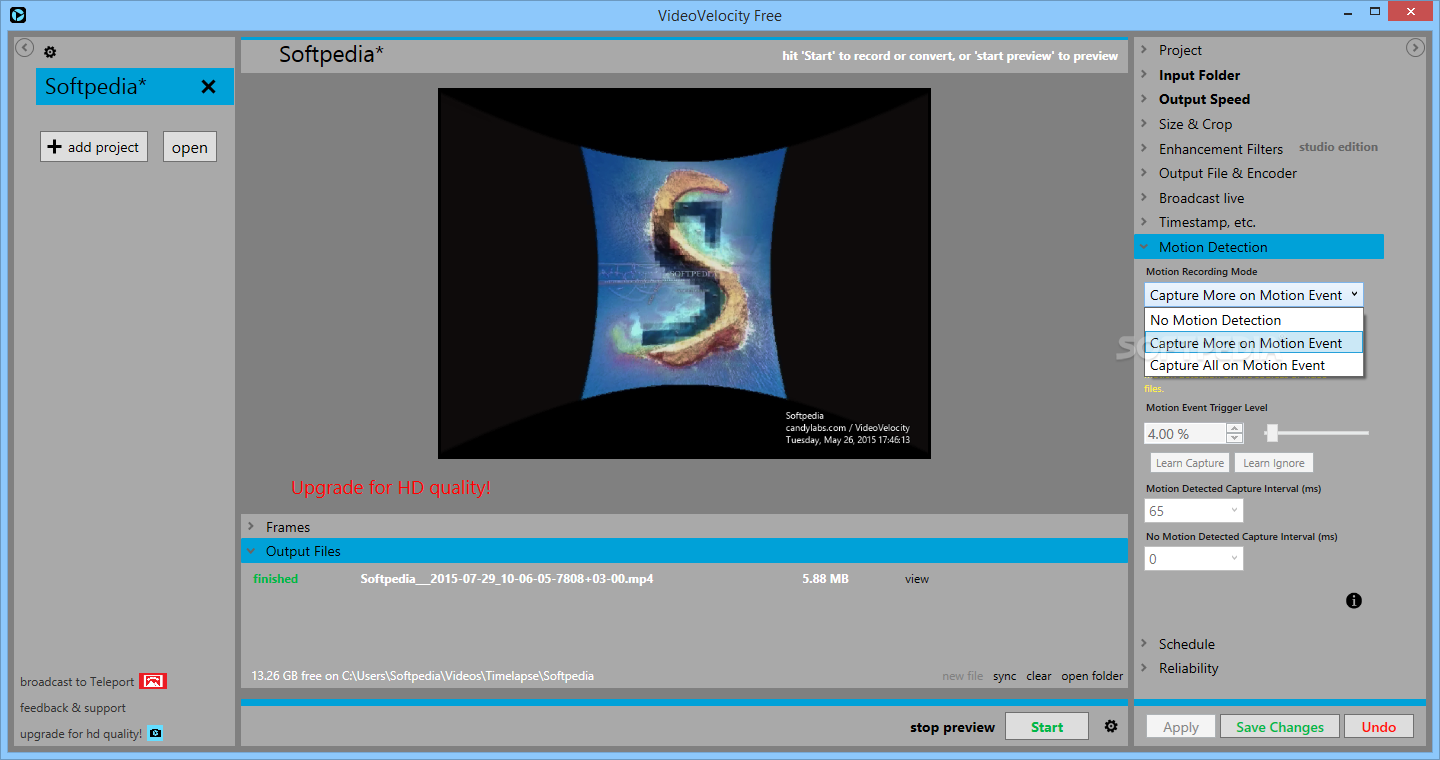Click the Learn Capture button
1440x760 pixels.
point(1190,463)
